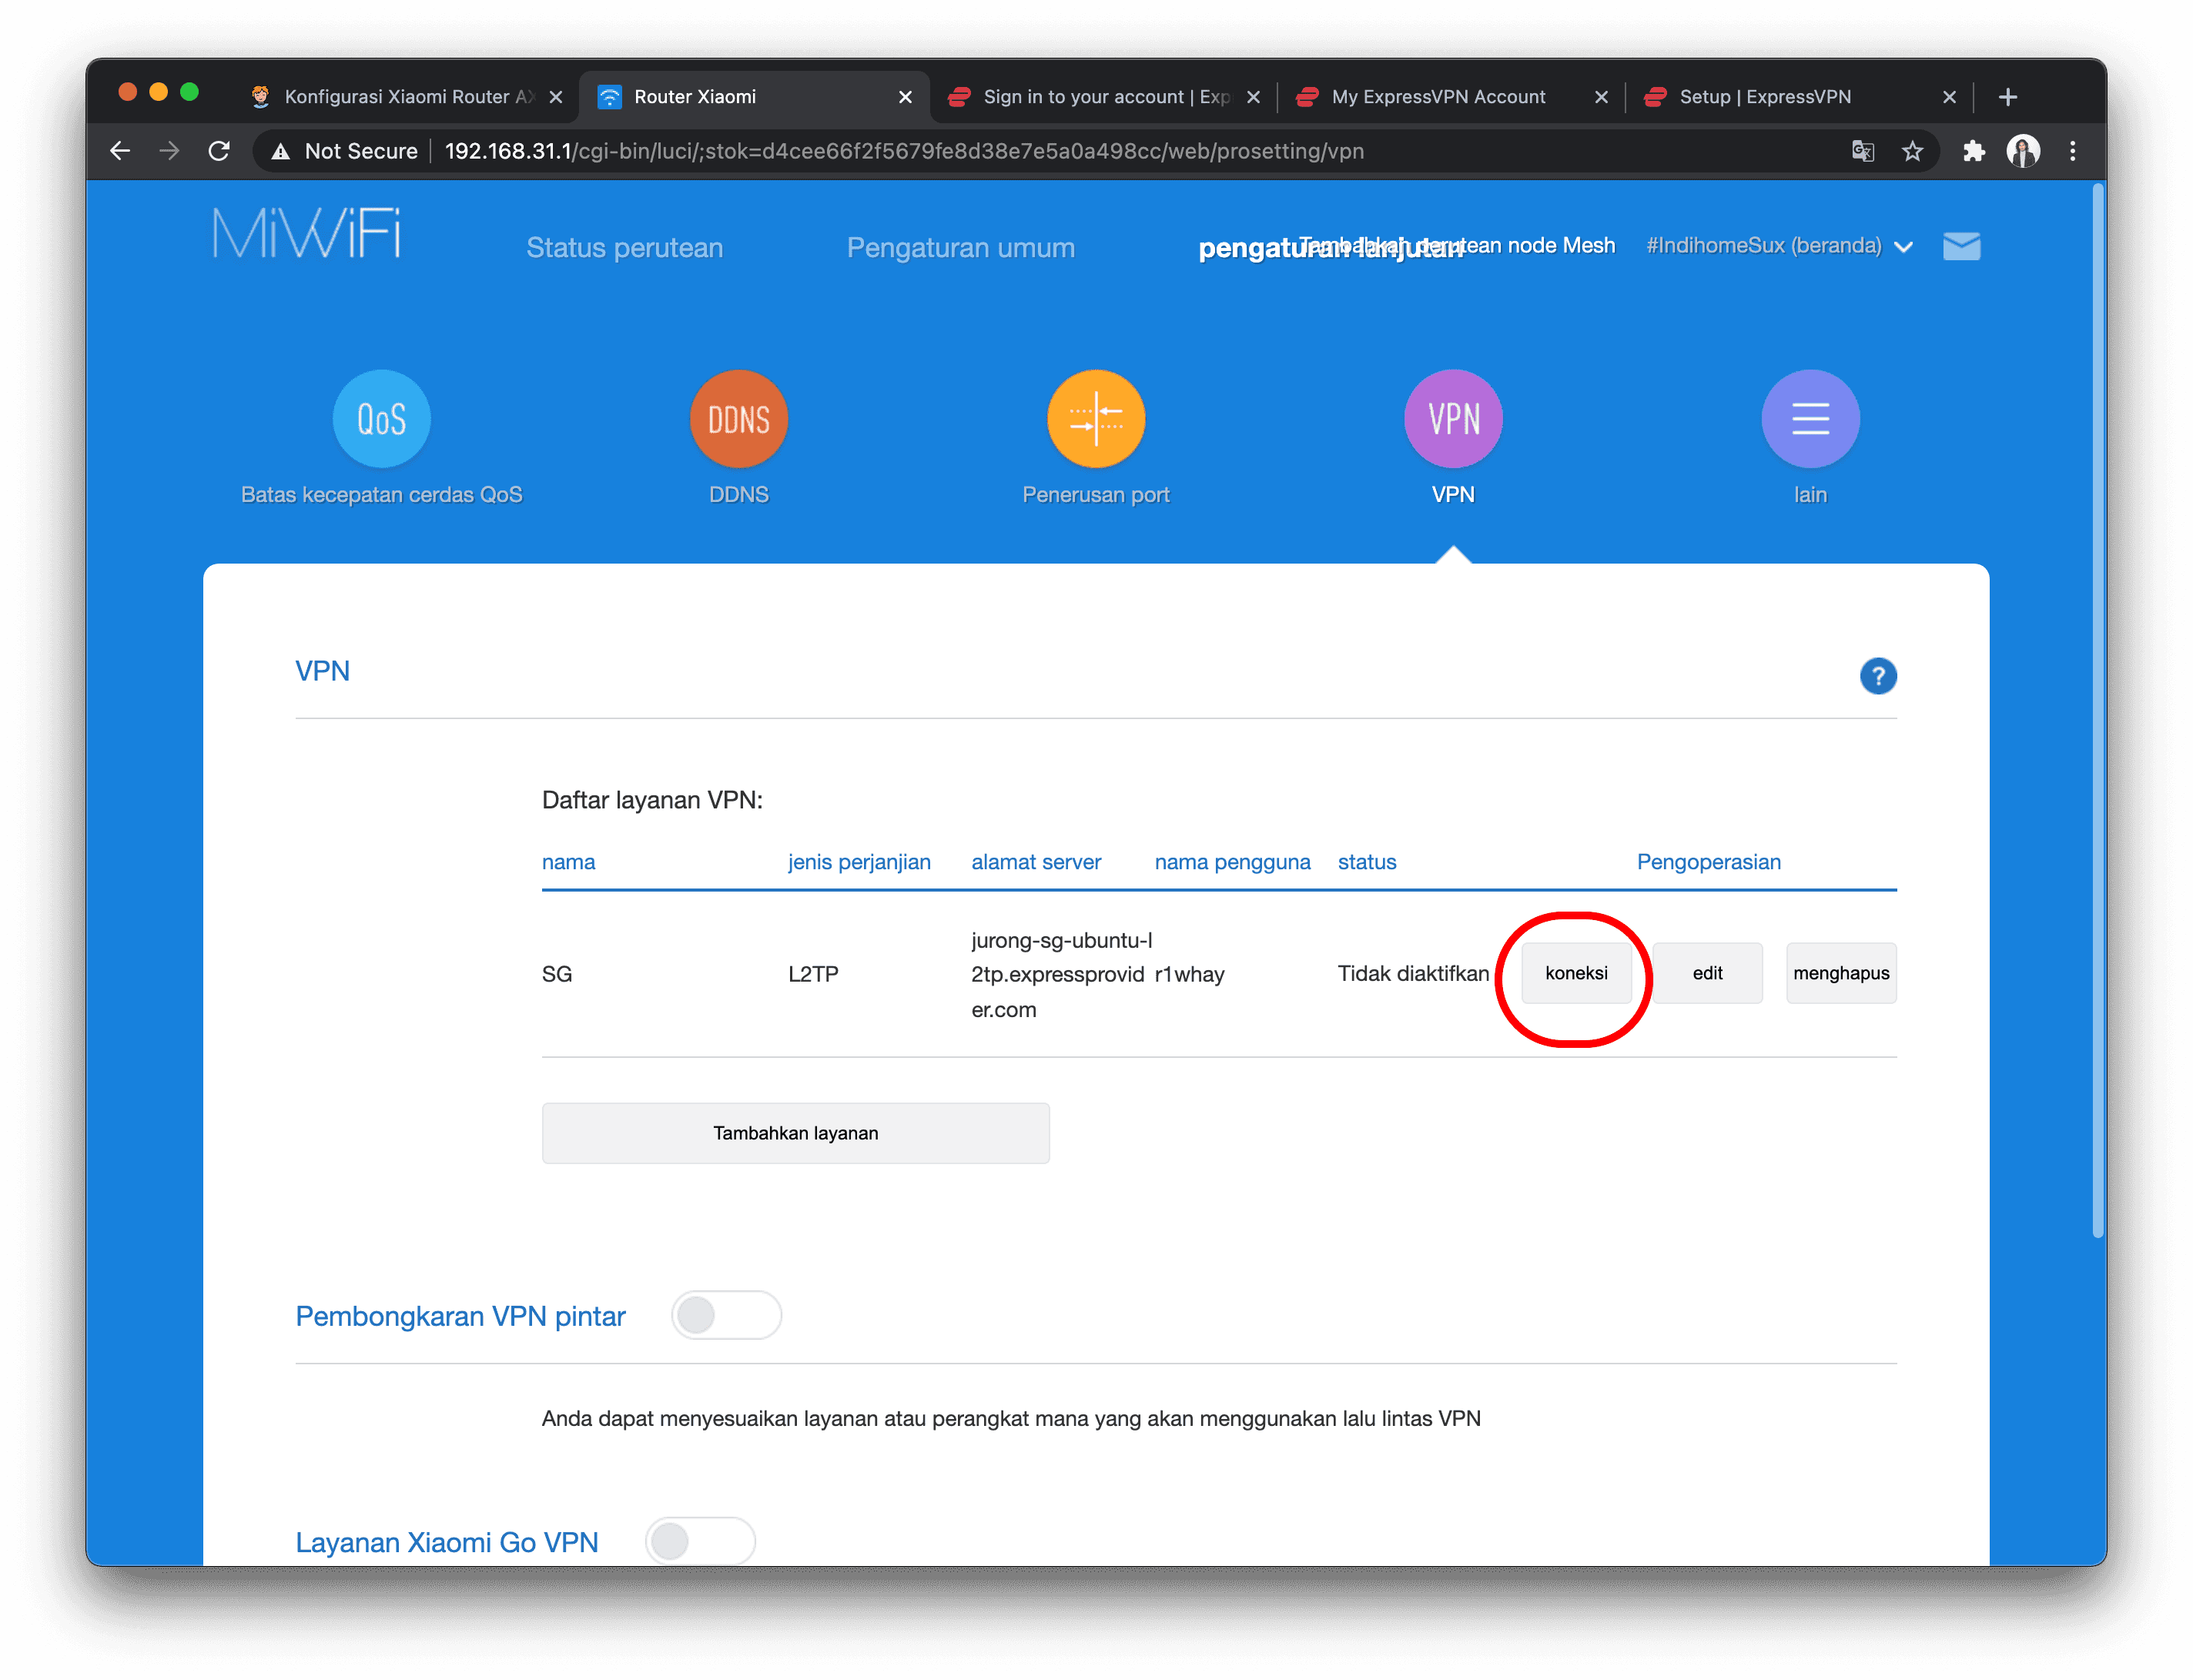Viewport: 2193px width, 1680px height.
Task: Bookmark page with the star icon
Action: (1911, 151)
